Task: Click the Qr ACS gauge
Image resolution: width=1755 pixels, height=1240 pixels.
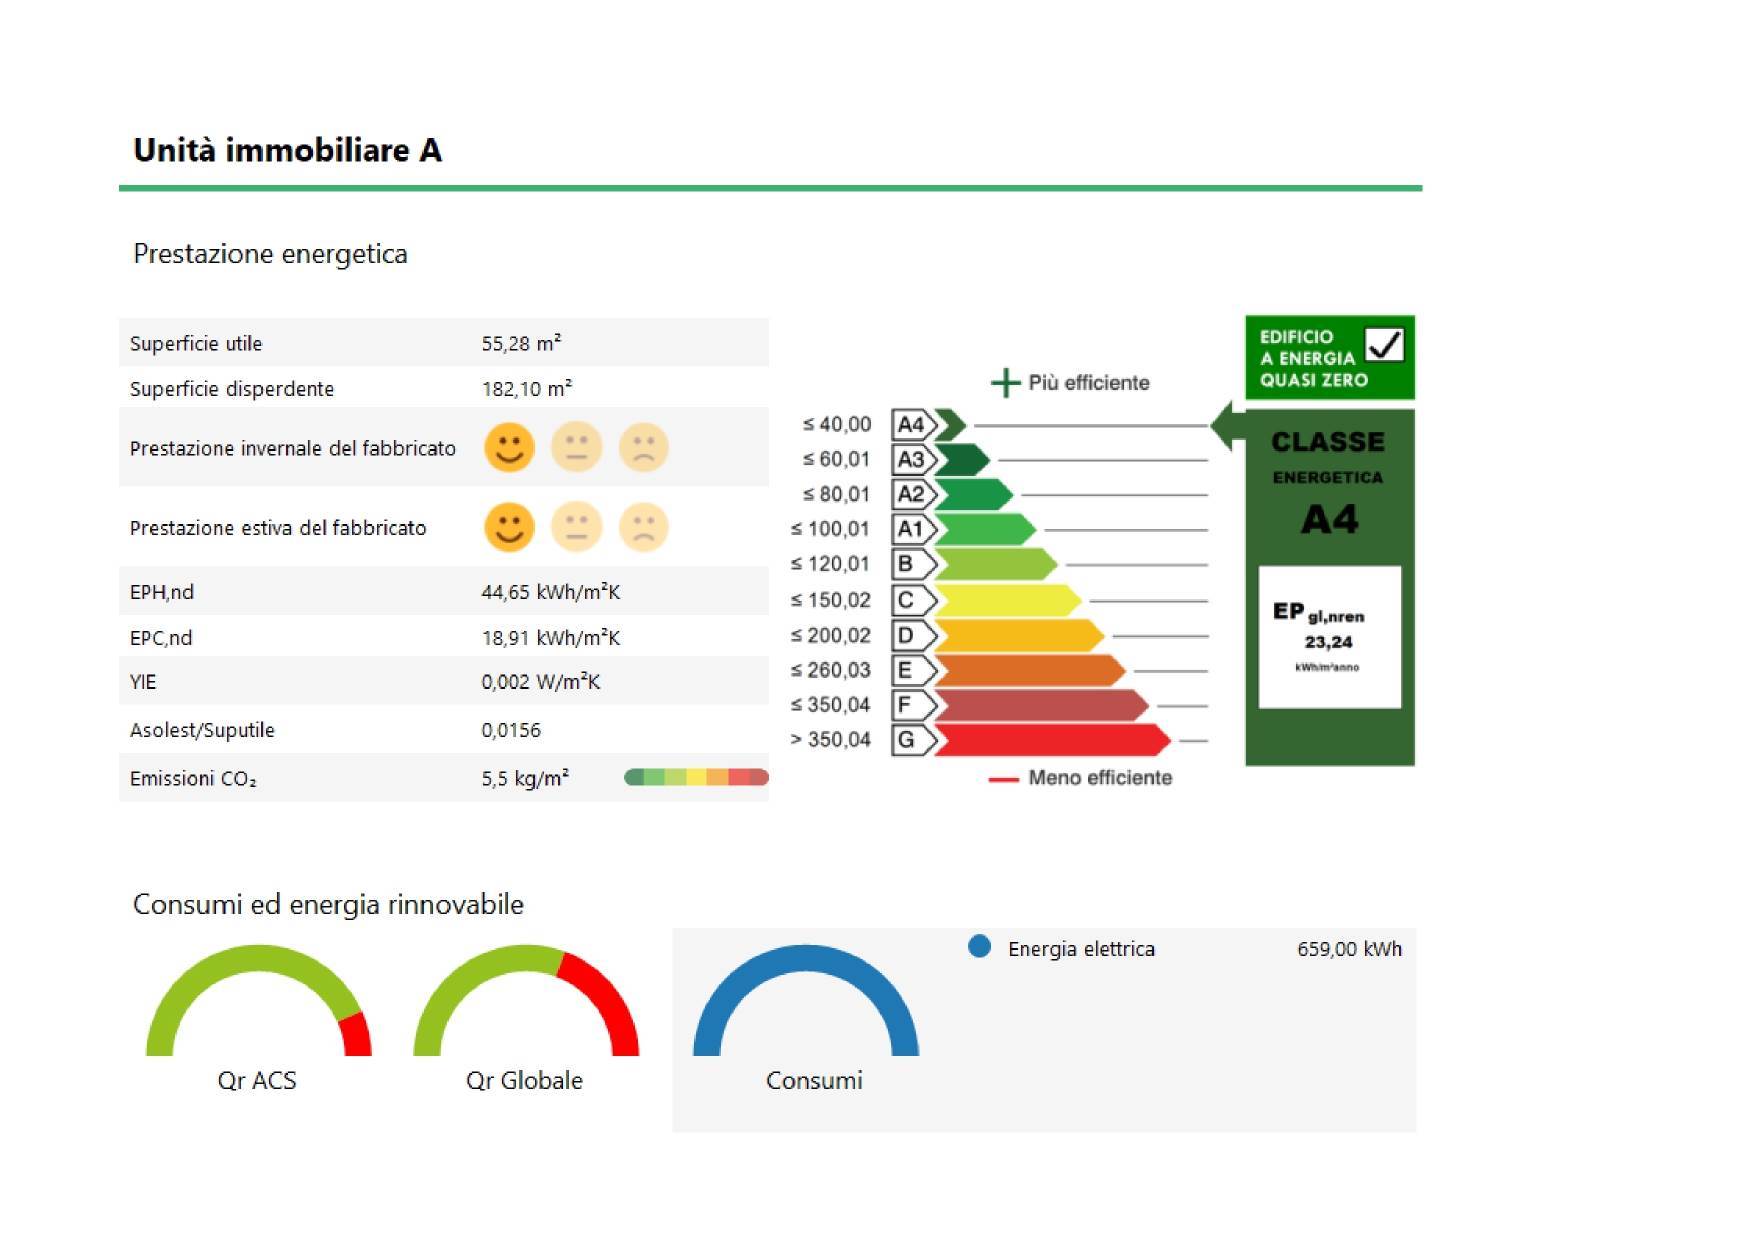Action: point(258,1000)
